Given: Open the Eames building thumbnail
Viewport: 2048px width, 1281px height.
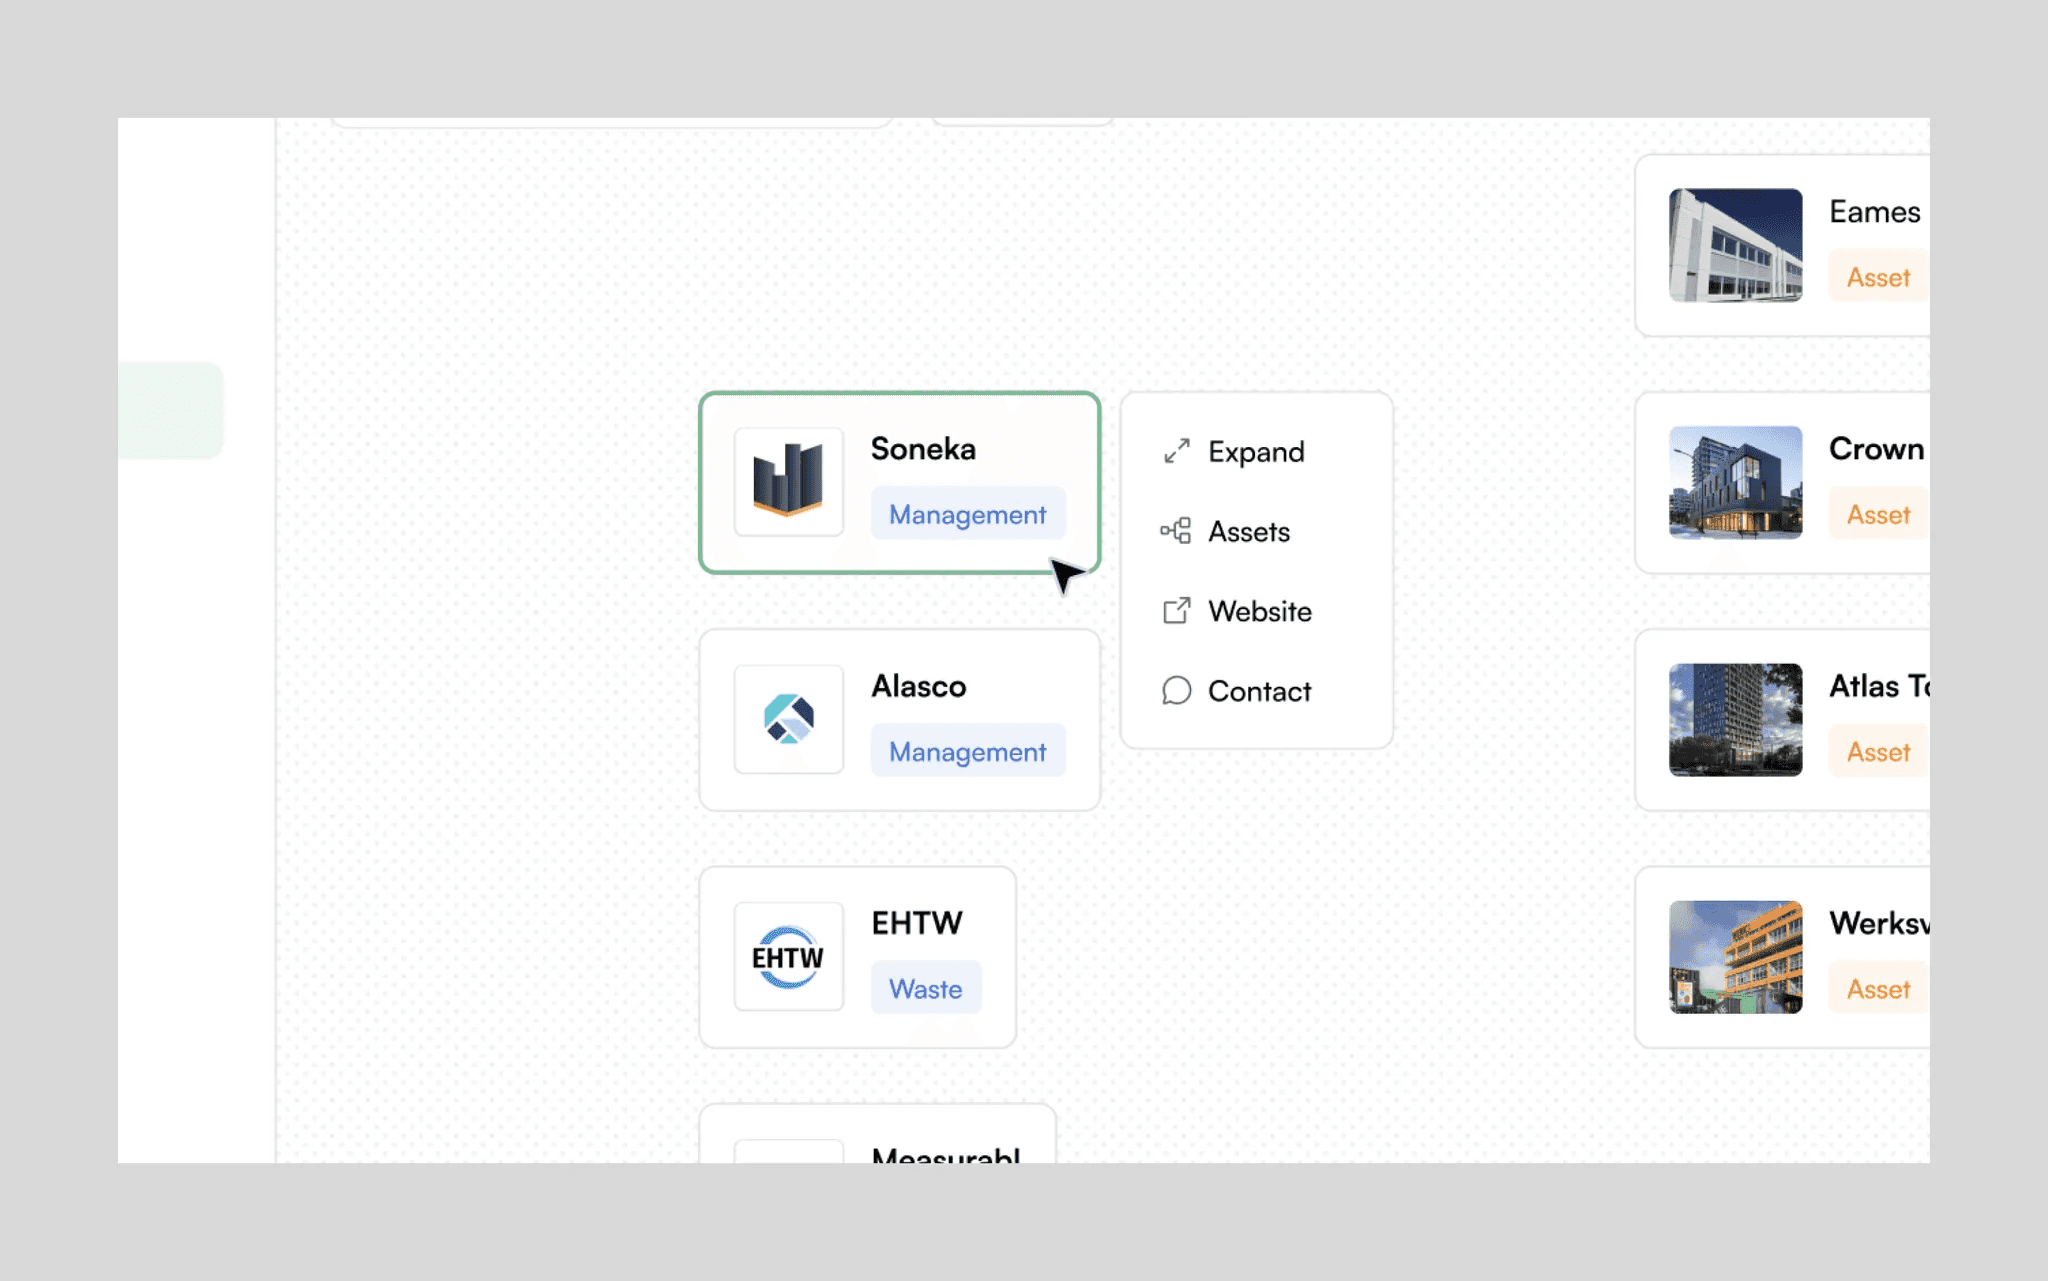Looking at the screenshot, I should (x=1735, y=245).
